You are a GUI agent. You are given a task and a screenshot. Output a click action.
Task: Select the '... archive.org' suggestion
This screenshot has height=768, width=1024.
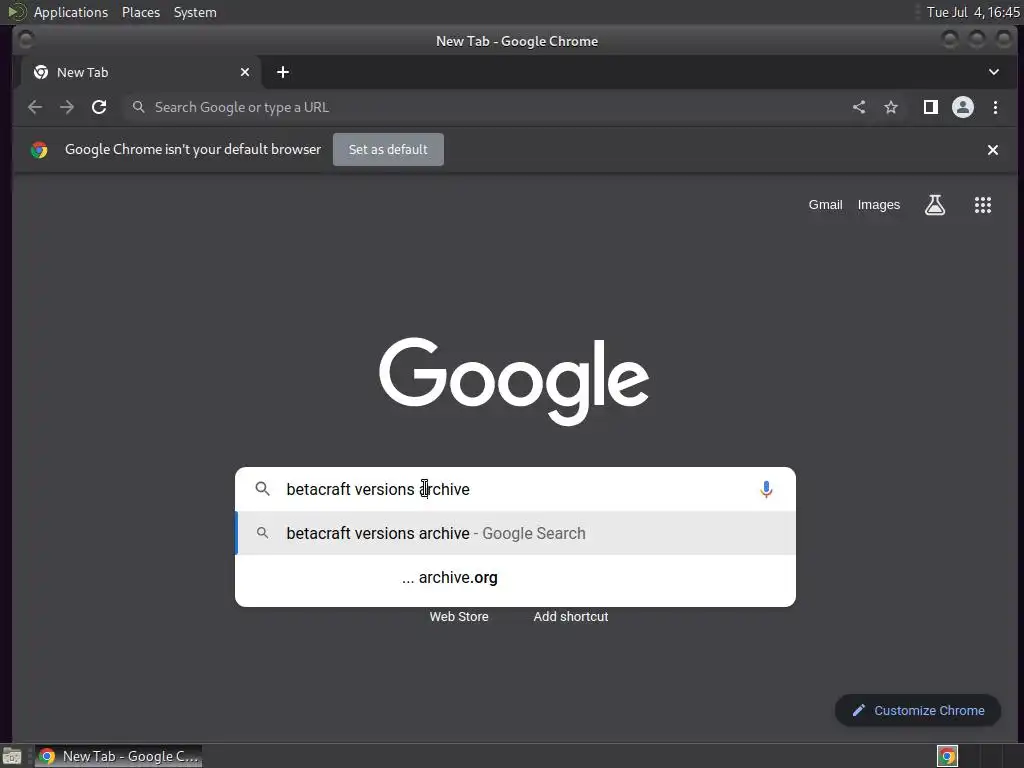point(515,578)
